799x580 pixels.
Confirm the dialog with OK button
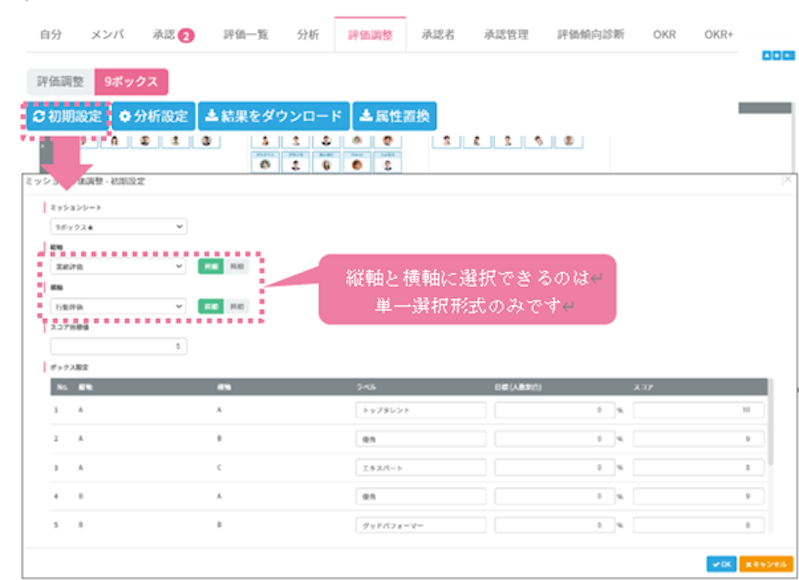point(721,564)
